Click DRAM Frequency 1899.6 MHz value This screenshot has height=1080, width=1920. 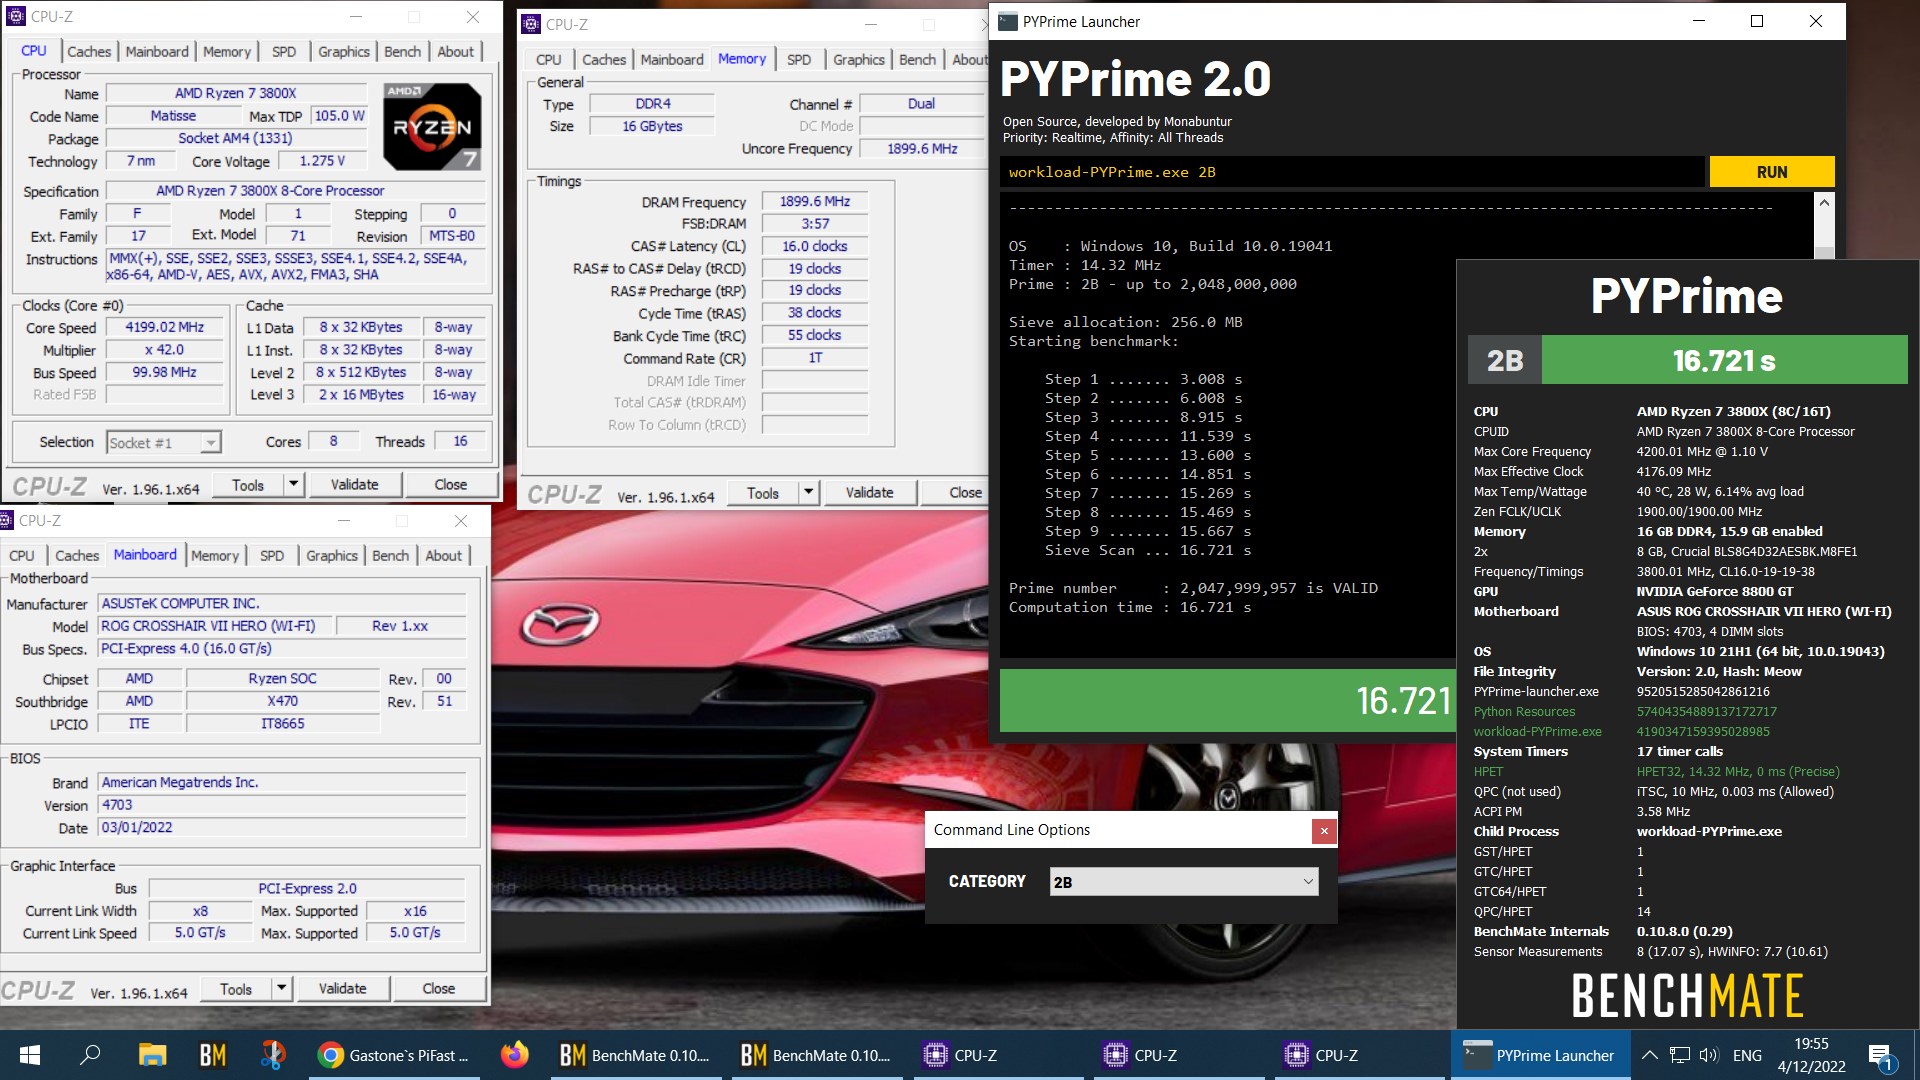pos(815,202)
